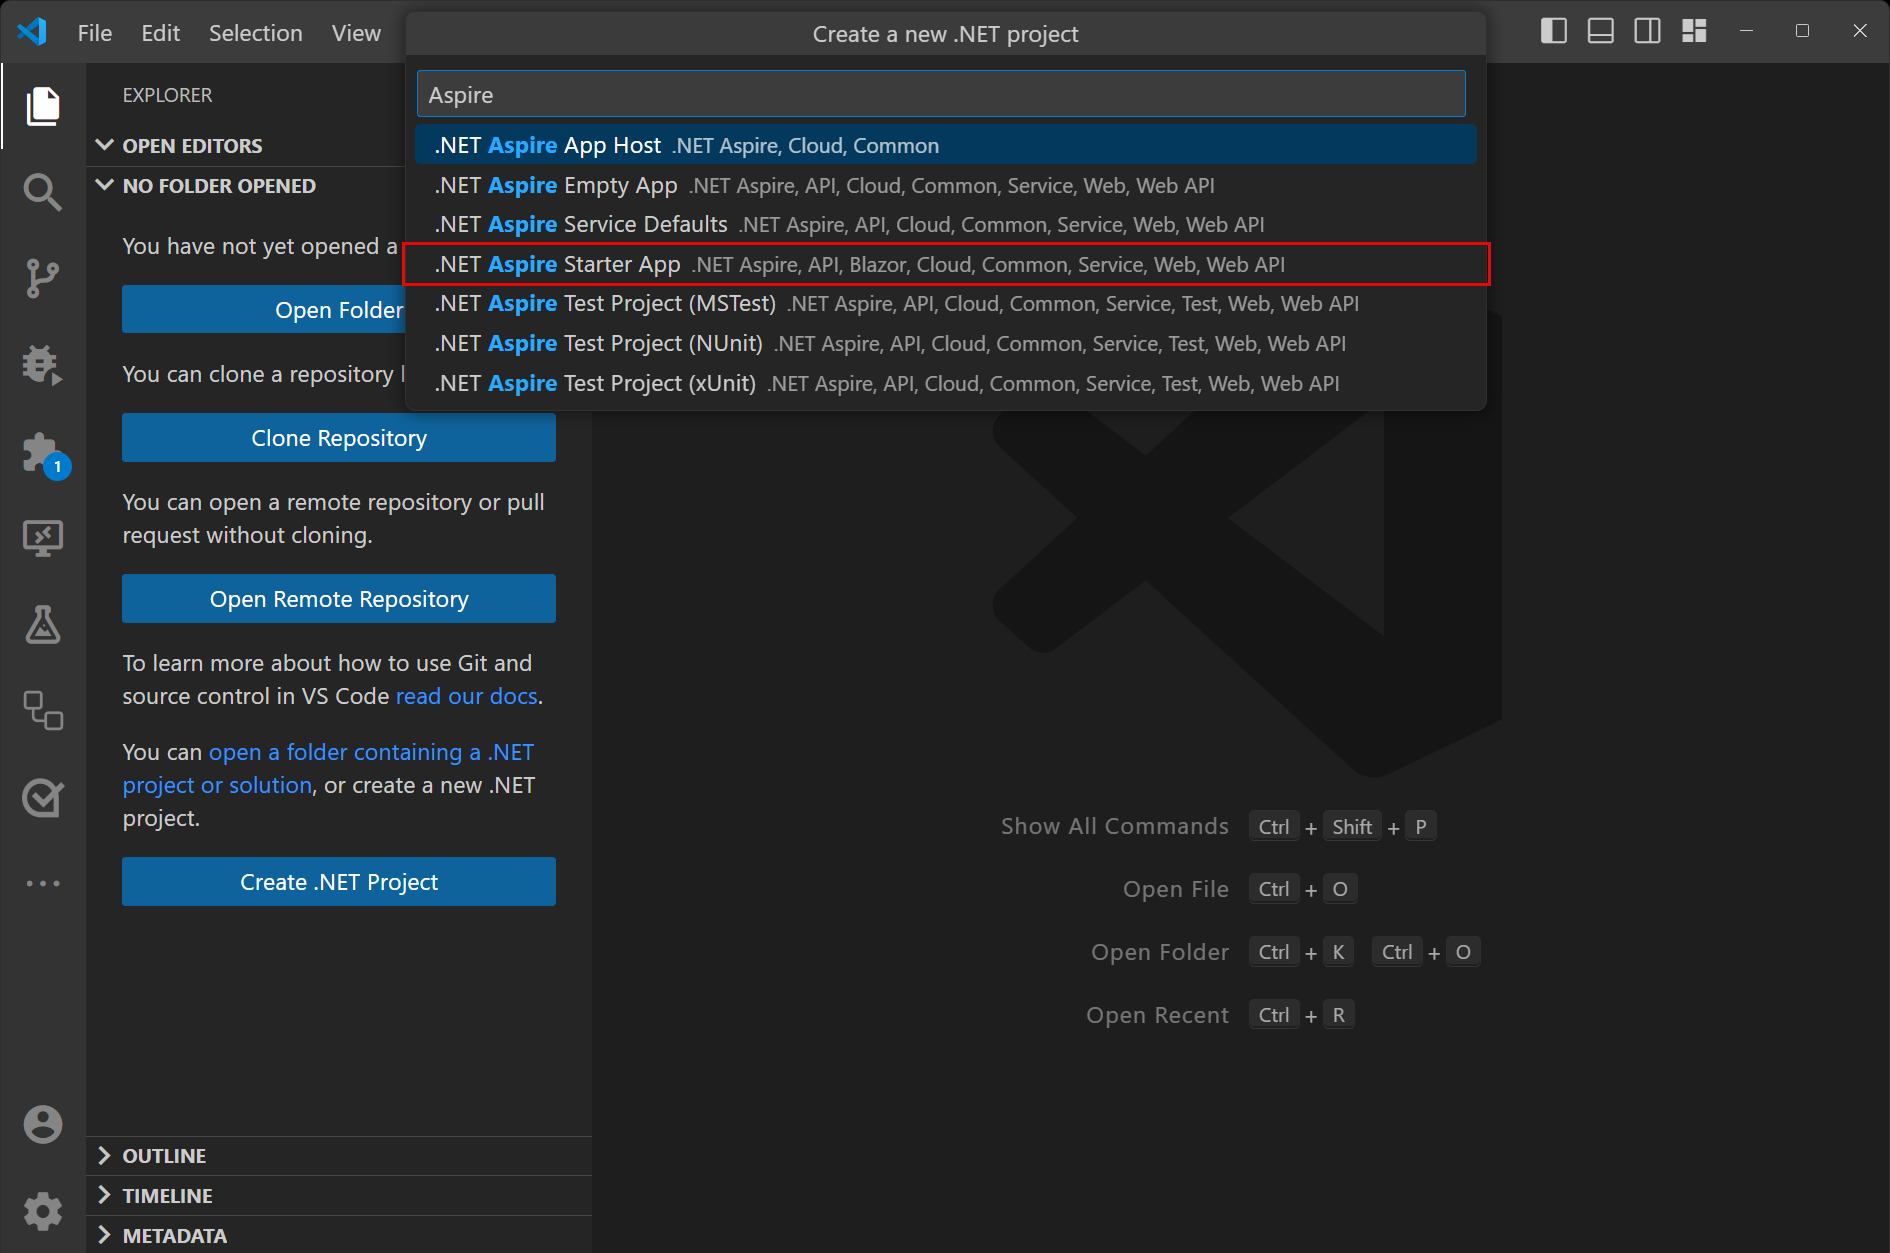The height and width of the screenshot is (1253, 1890).
Task: Click the 'Open Recent' shortcut label
Action: pos(1157,1015)
